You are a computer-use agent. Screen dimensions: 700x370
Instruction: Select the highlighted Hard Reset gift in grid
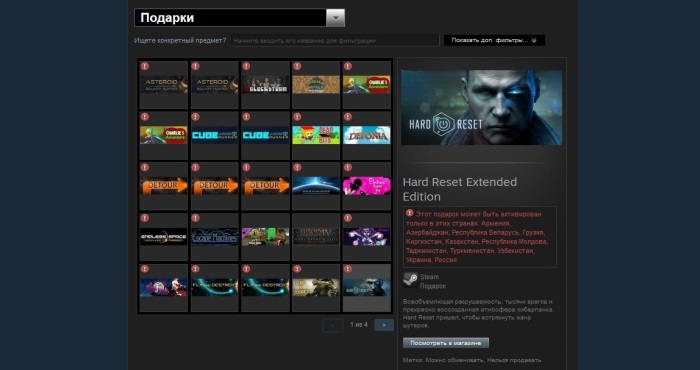(x=367, y=288)
